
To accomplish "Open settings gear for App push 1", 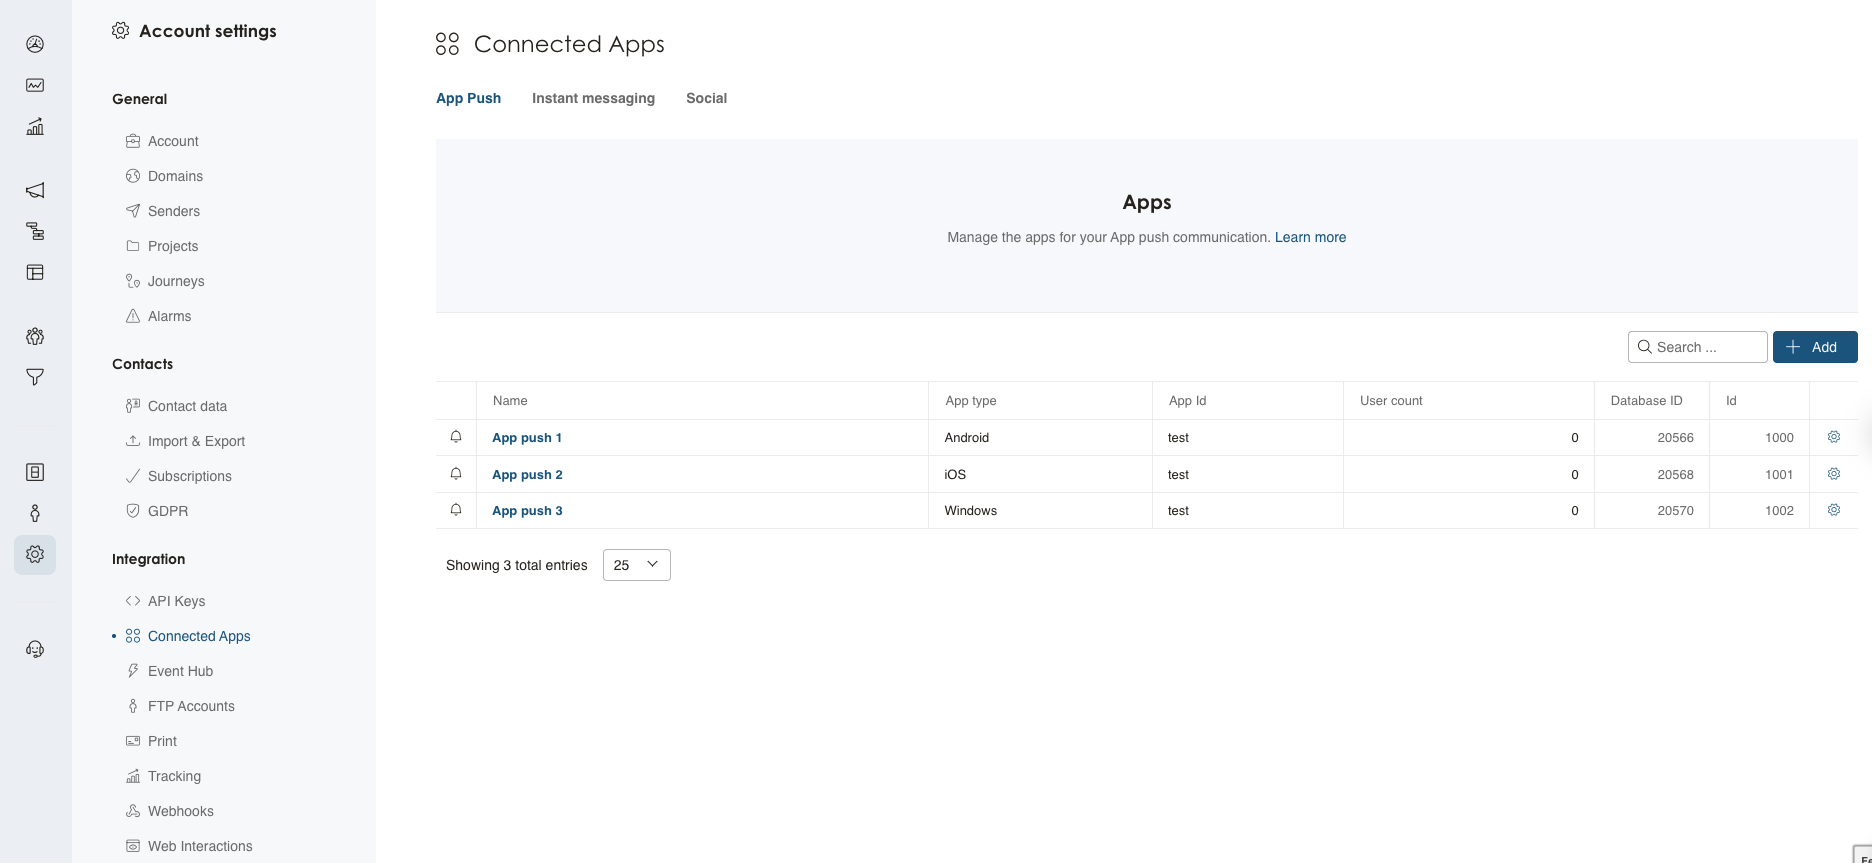I will point(1833,437).
